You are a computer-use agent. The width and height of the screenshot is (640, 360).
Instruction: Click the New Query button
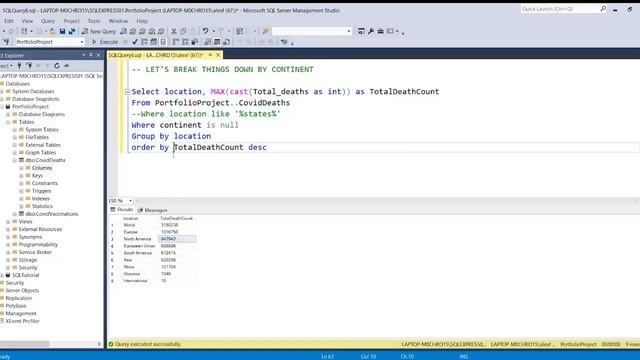99,31
